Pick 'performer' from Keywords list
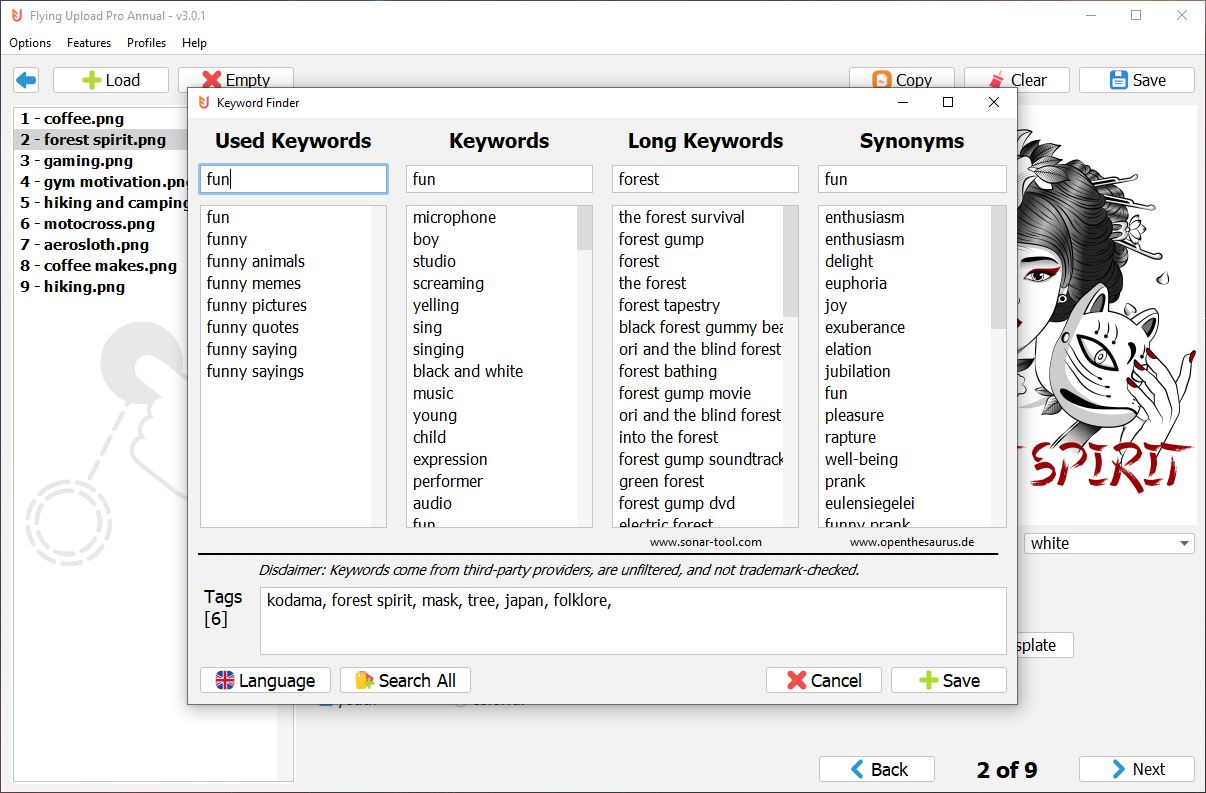Viewport: 1206px width, 793px height. pos(448,481)
